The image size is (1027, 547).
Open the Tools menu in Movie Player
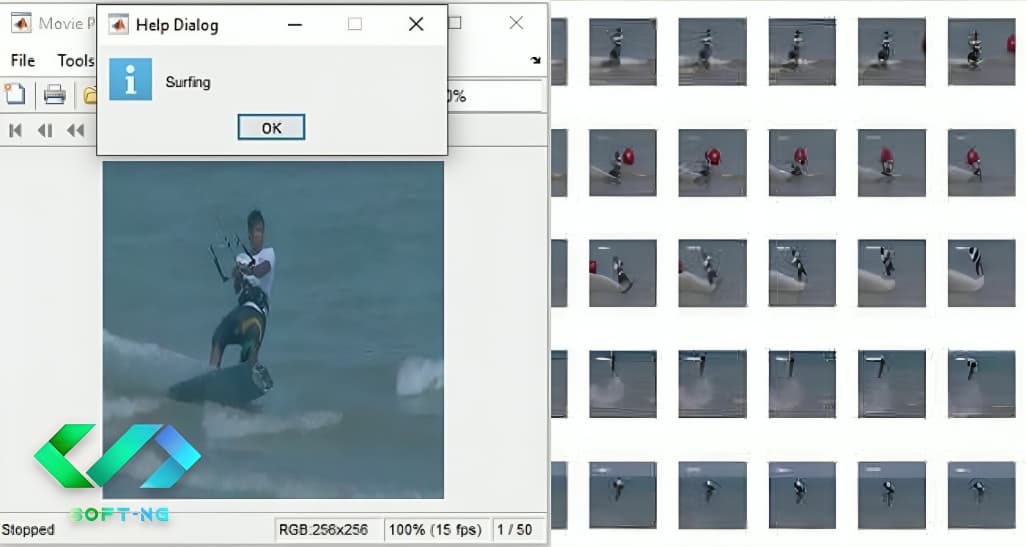point(76,60)
